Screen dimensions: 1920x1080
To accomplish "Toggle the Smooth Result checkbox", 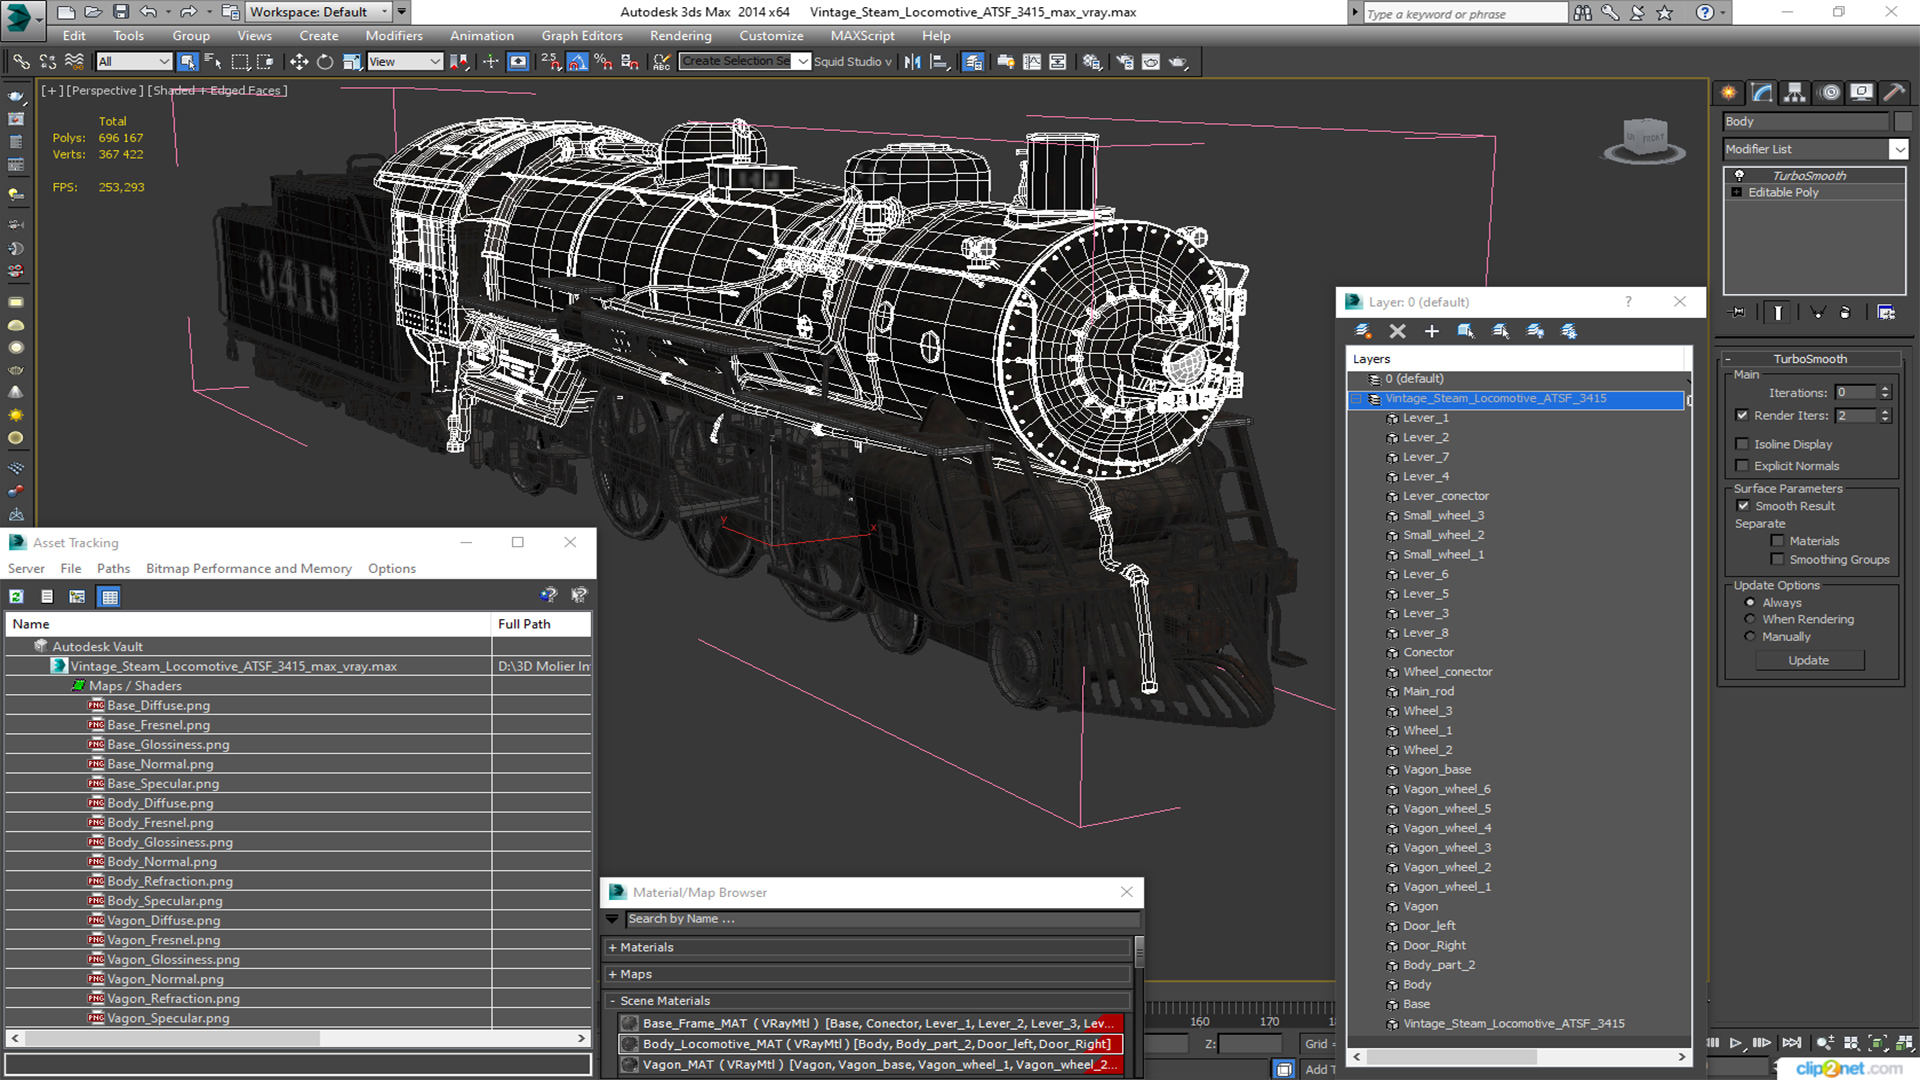I will pyautogui.click(x=1744, y=506).
